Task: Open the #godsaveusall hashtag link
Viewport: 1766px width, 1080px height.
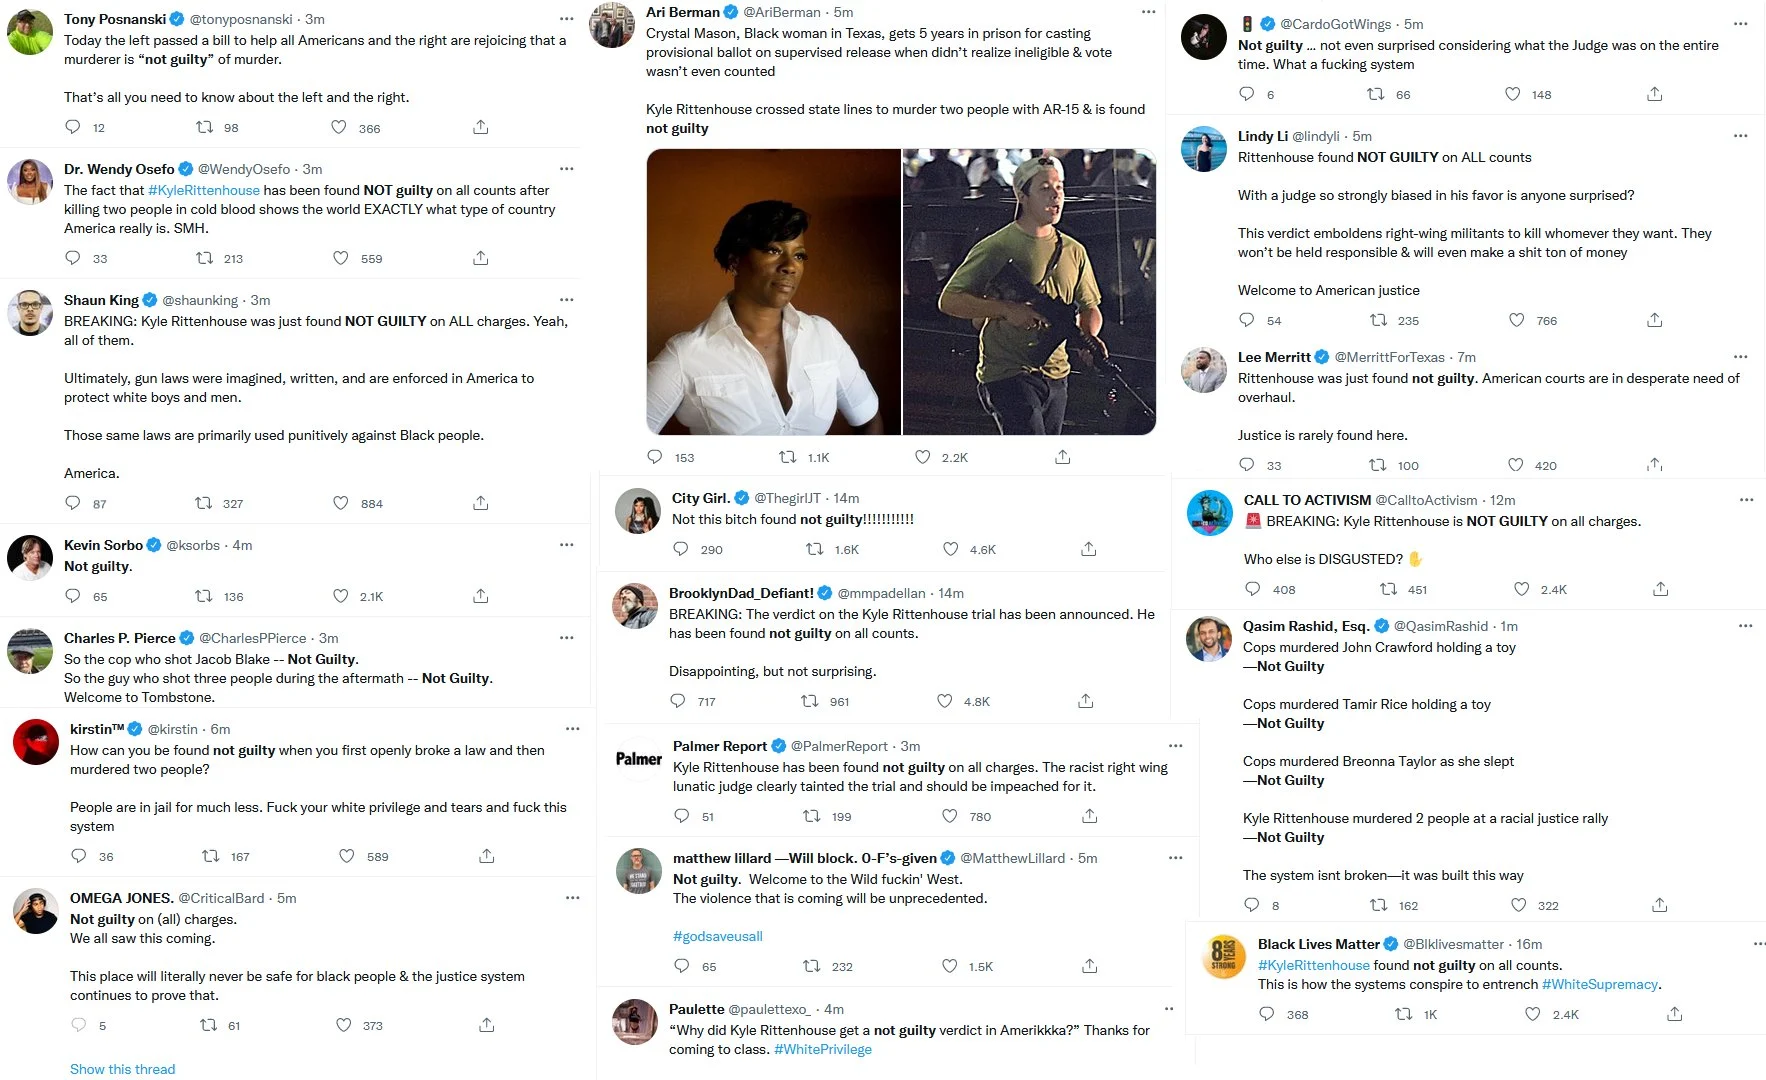Action: pyautogui.click(x=718, y=936)
